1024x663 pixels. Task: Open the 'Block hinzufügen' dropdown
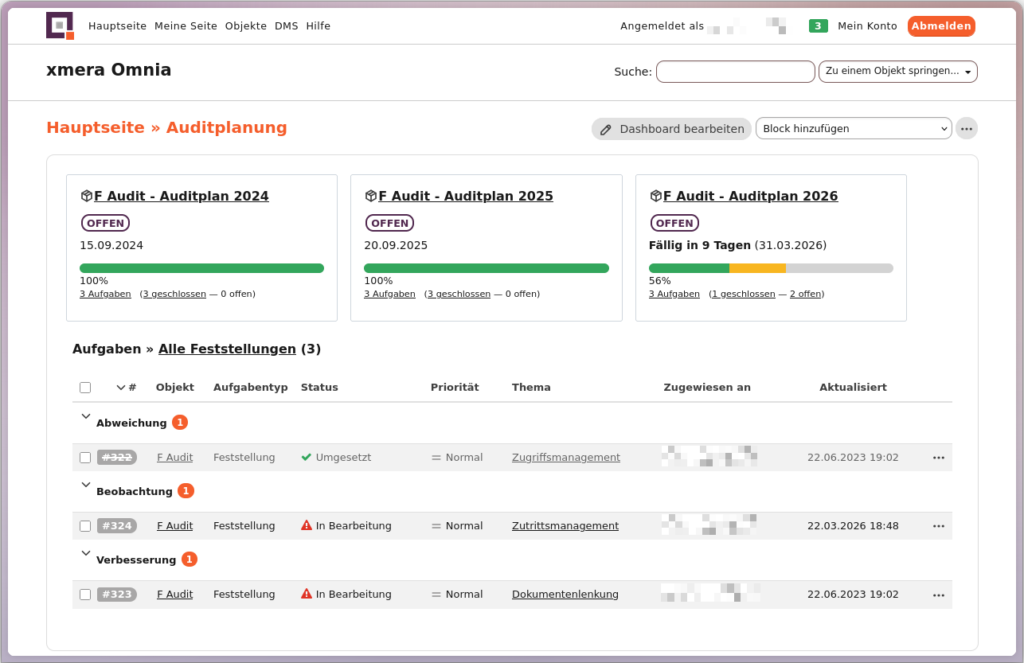click(853, 129)
